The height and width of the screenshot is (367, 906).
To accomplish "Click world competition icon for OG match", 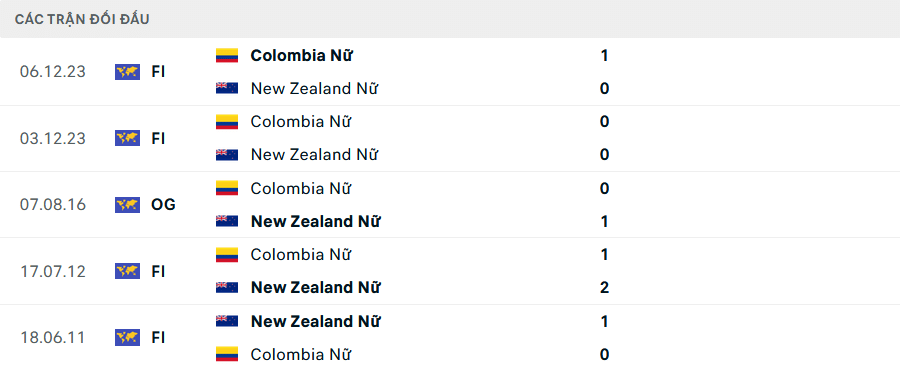I will click(128, 205).
